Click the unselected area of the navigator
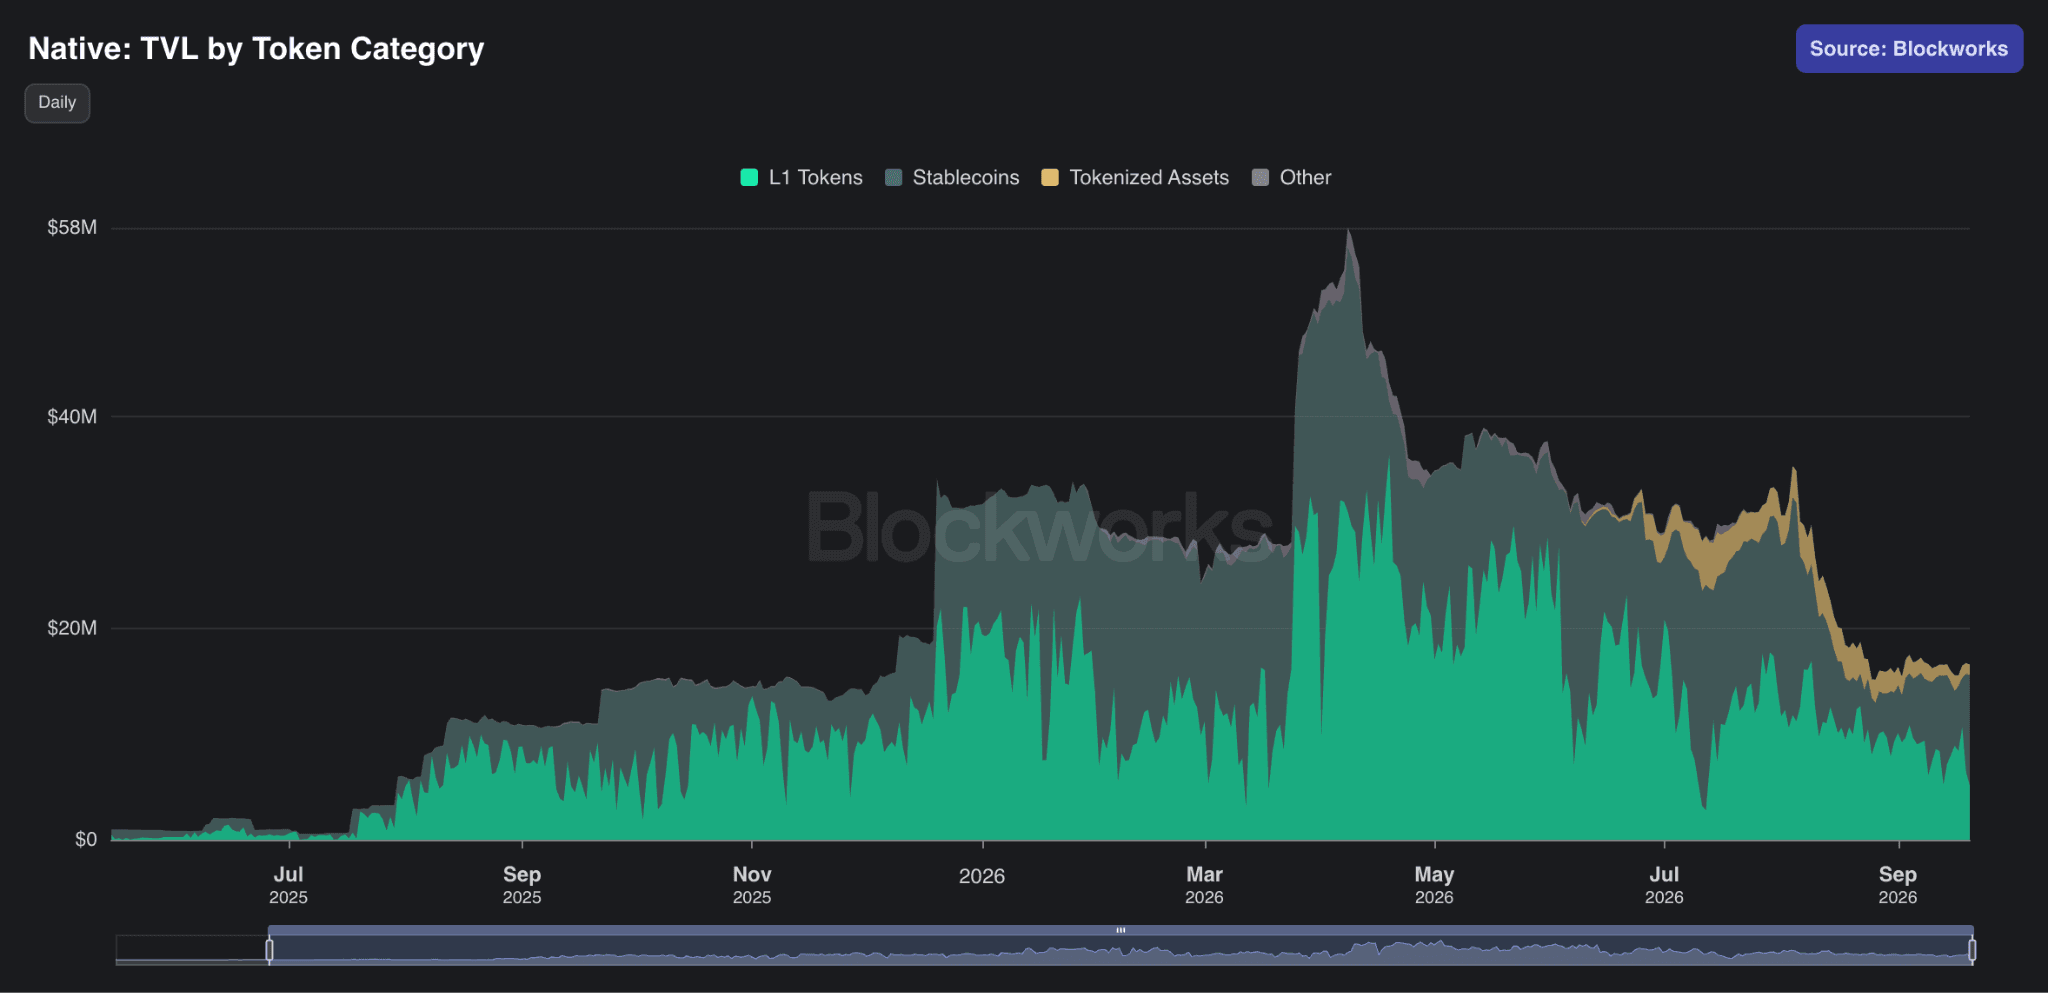 191,950
